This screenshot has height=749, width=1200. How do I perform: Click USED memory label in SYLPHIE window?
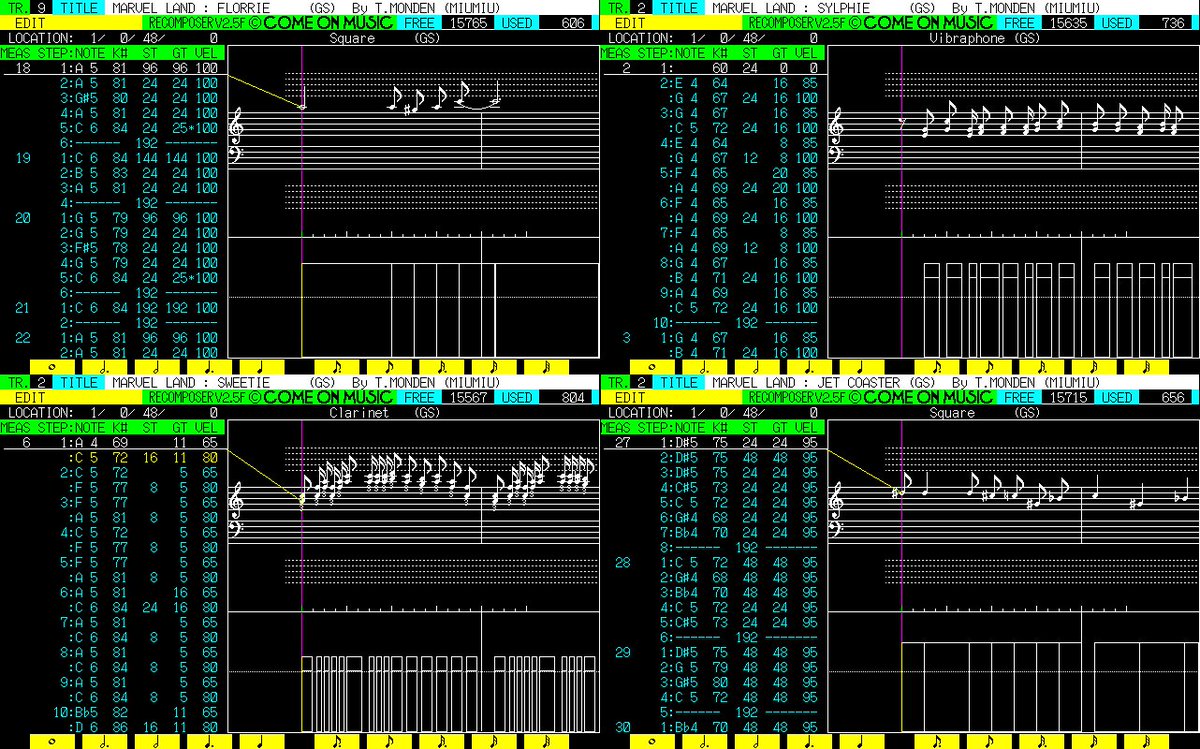pos(1117,22)
